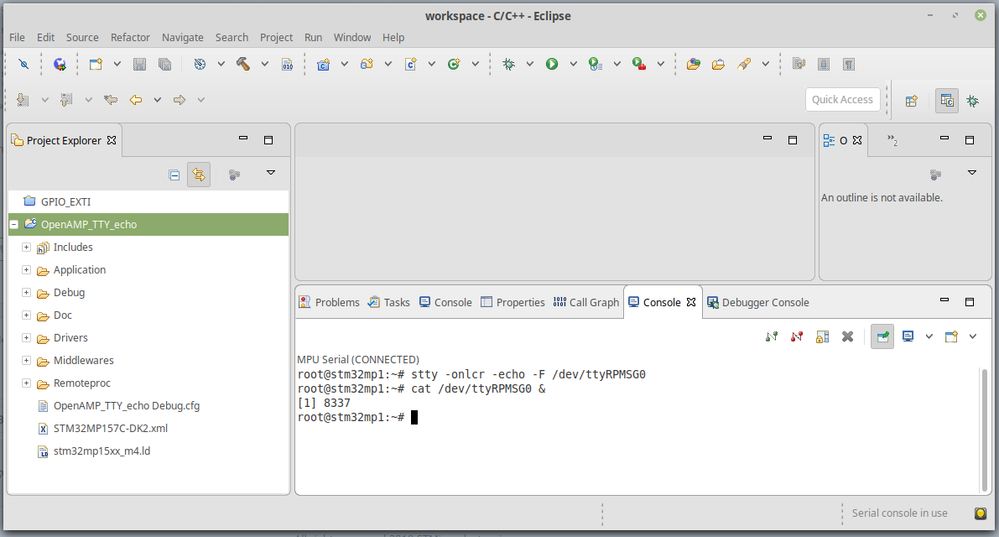Image resolution: width=999 pixels, height=537 pixels.
Task: Click the Tasks tab
Action: point(389,303)
